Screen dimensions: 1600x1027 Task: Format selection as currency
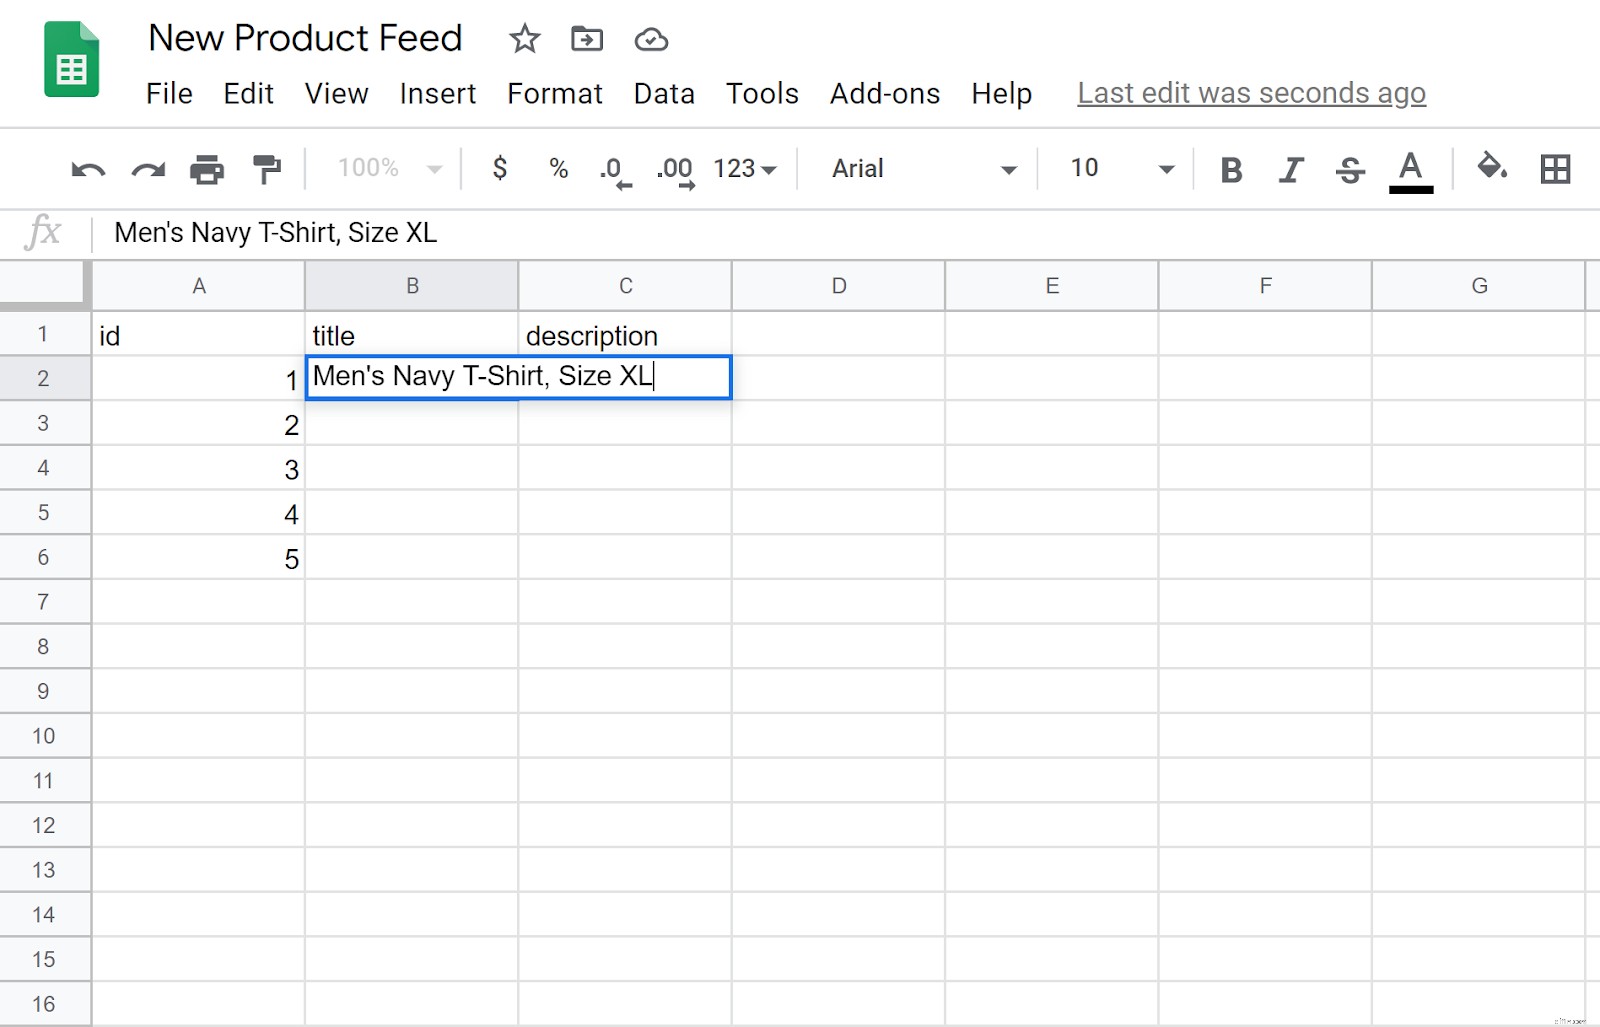[x=499, y=169]
